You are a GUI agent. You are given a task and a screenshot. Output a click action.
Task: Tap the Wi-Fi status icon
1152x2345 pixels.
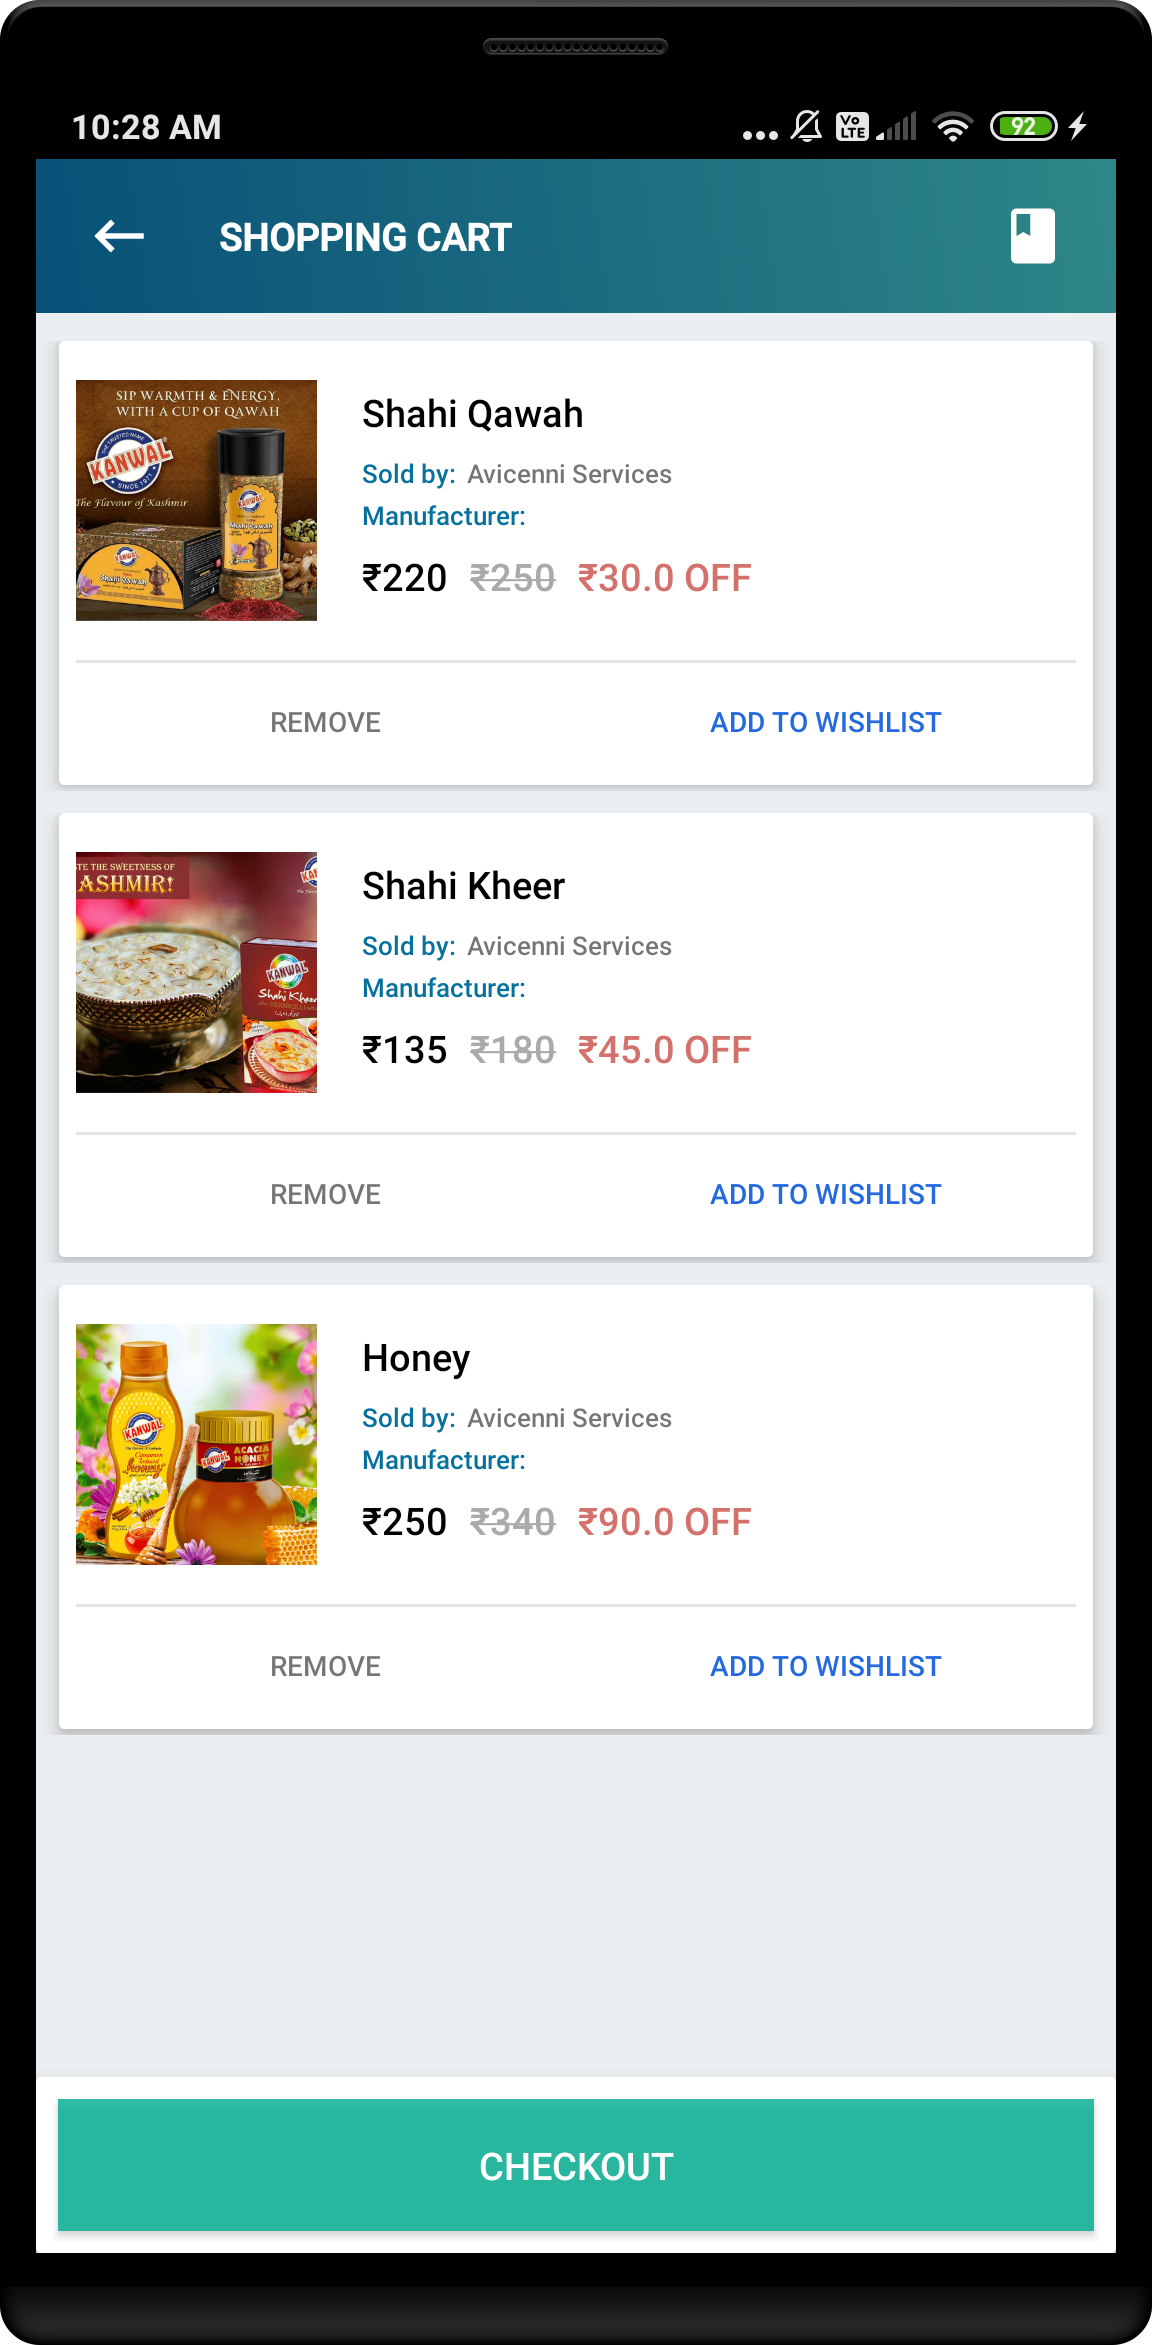tap(952, 127)
